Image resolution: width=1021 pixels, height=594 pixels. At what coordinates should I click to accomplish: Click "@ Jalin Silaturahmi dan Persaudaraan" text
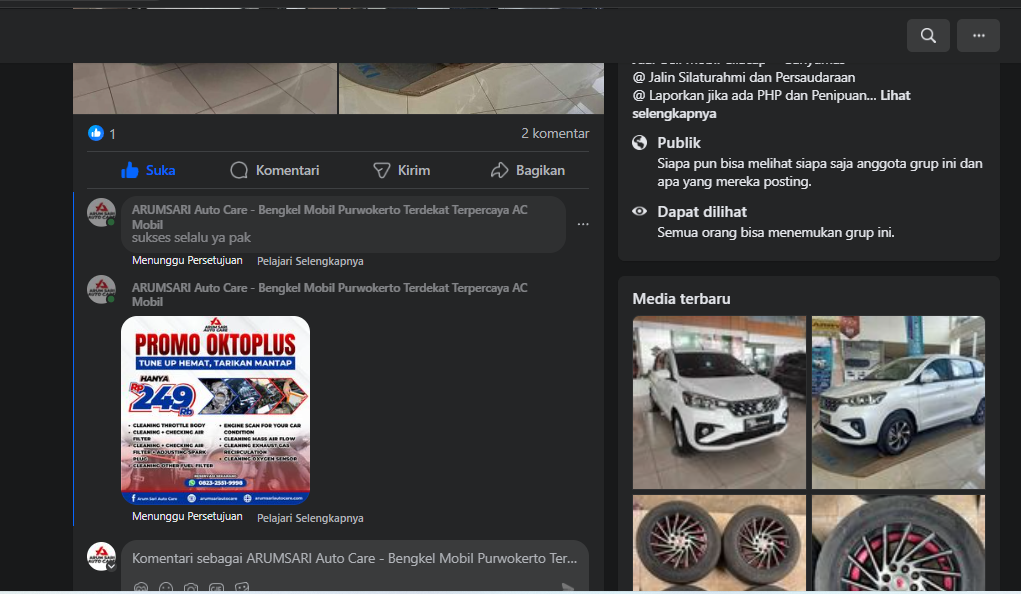coord(744,78)
